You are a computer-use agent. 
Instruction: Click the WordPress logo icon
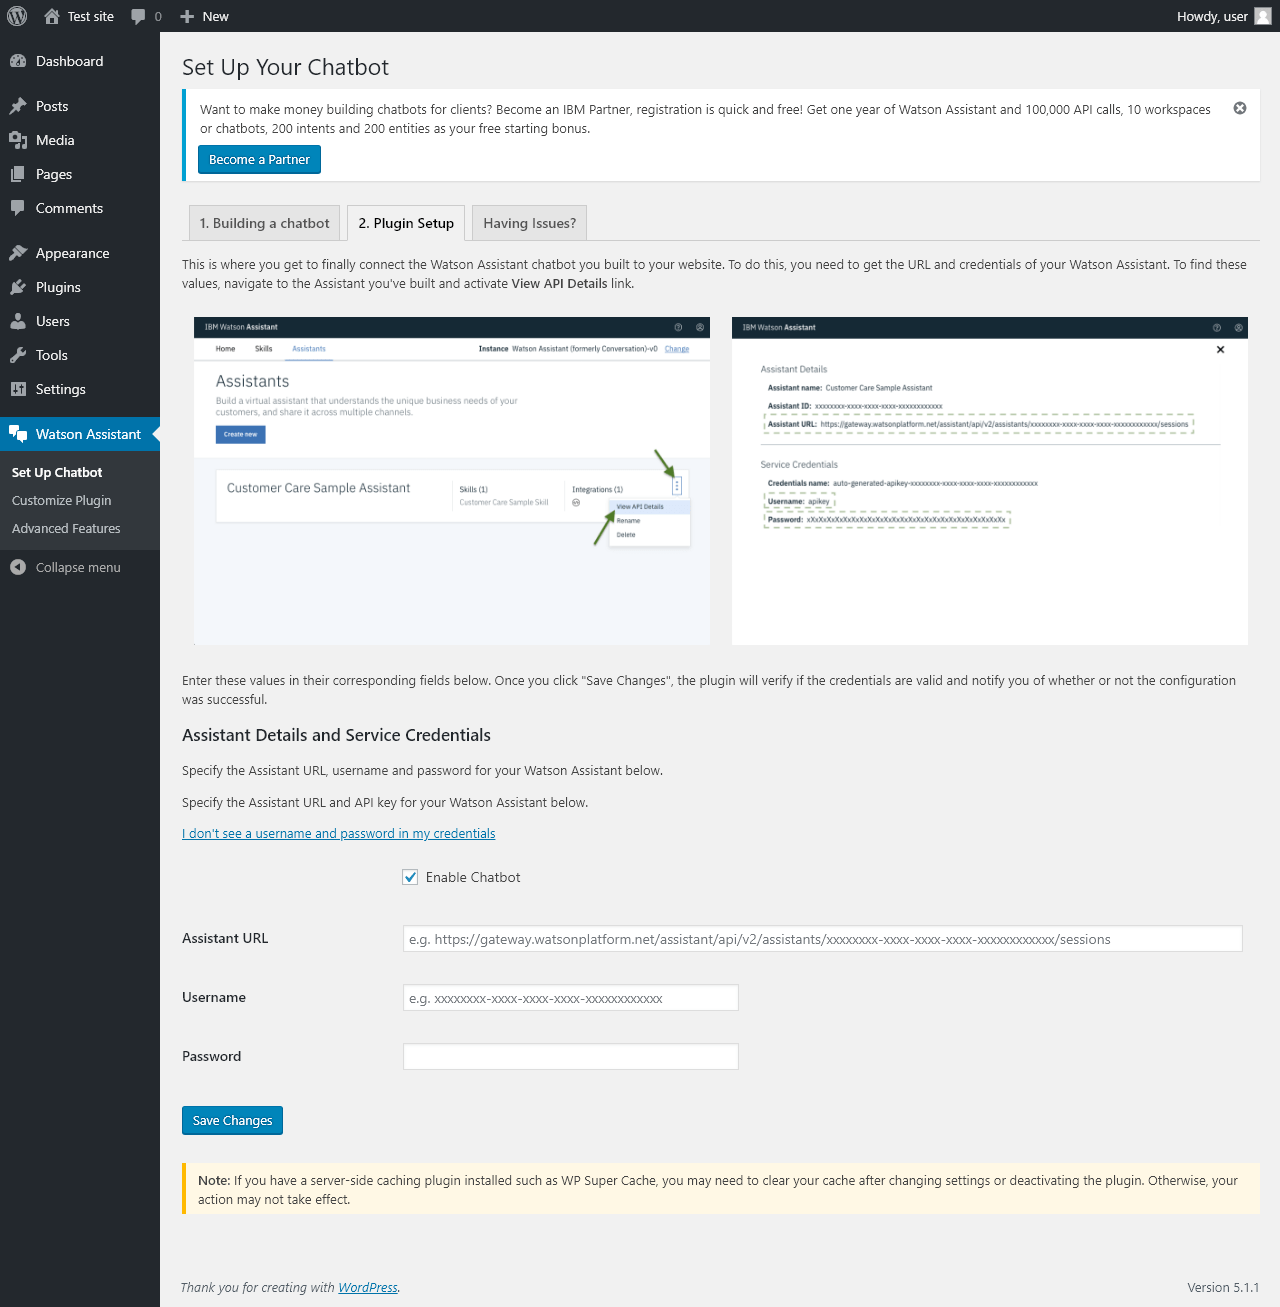point(17,16)
